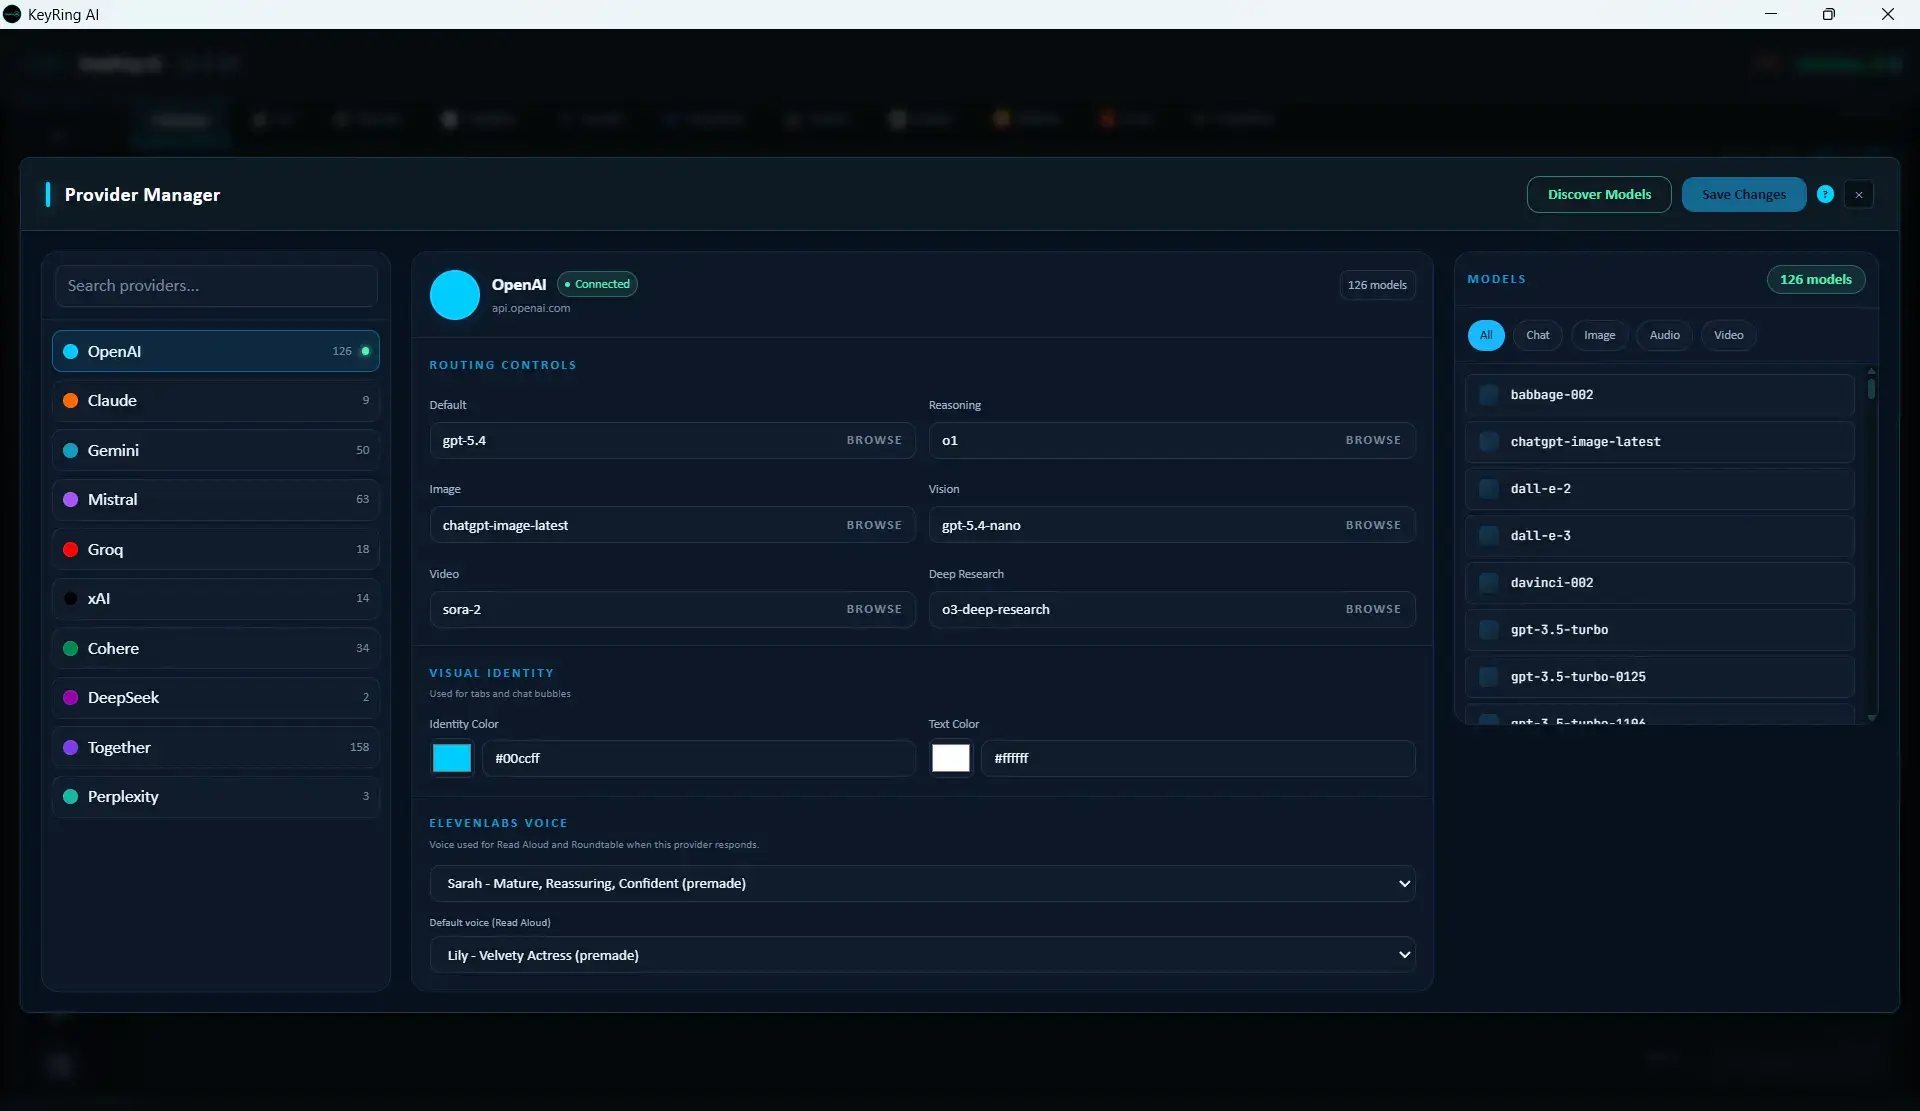Screen dimensions: 1920x1111
Task: Filter models by Chat
Action: (1538, 335)
